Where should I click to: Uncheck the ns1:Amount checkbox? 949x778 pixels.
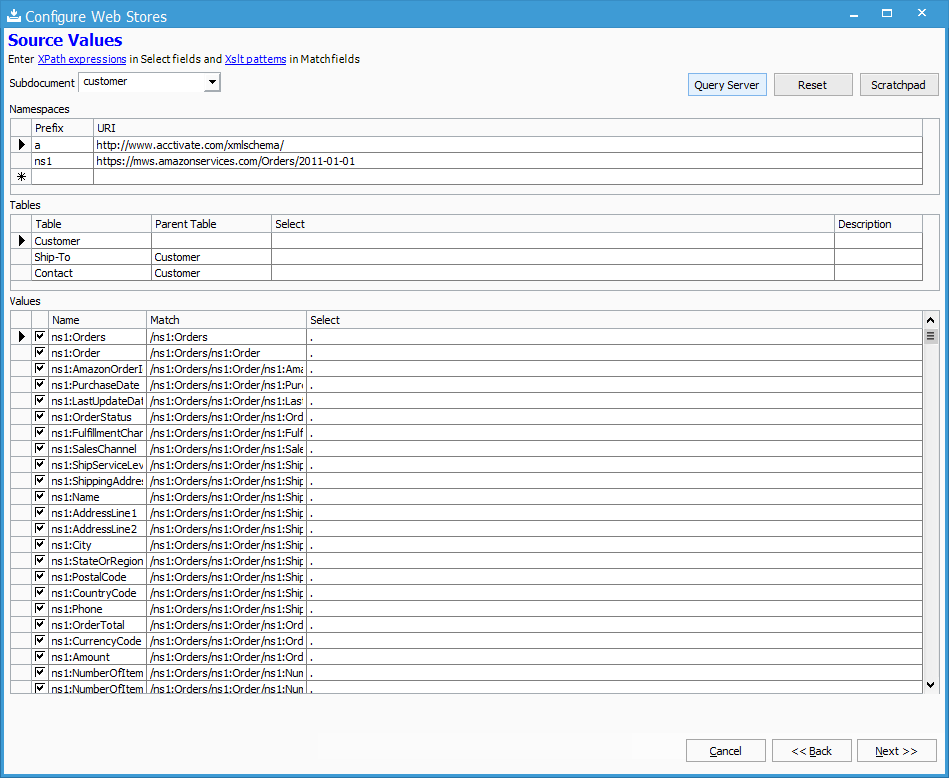tap(40, 656)
